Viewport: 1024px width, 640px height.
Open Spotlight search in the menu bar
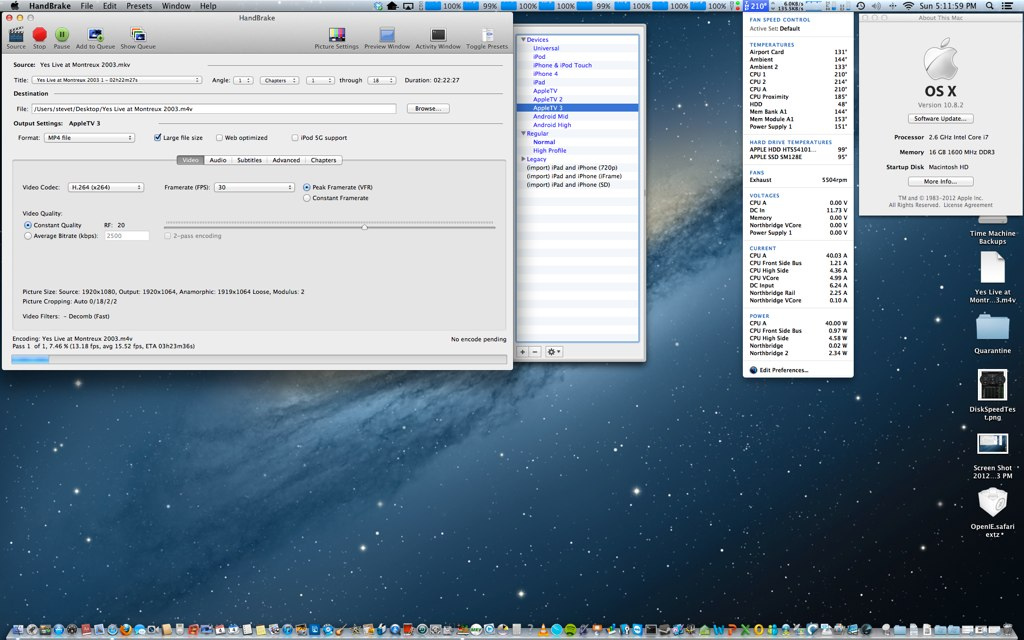tap(989, 6)
